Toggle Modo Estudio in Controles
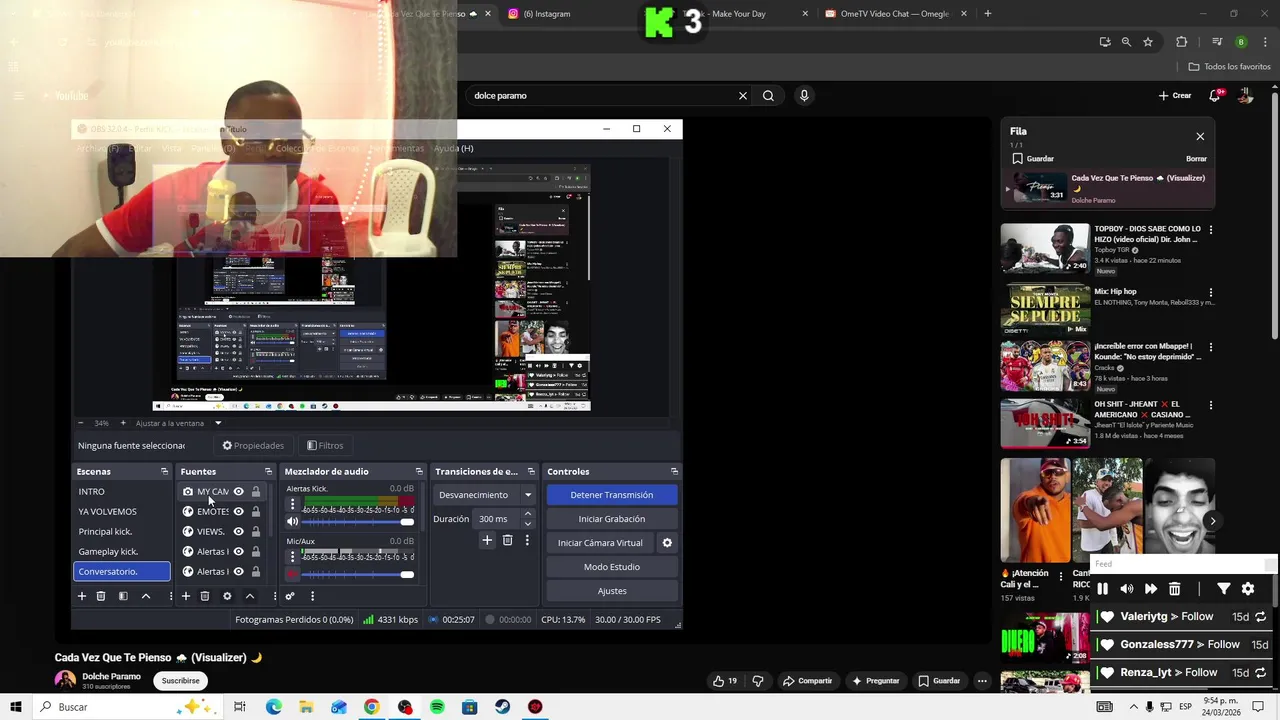Screen dimensions: 1280x720 point(612,567)
